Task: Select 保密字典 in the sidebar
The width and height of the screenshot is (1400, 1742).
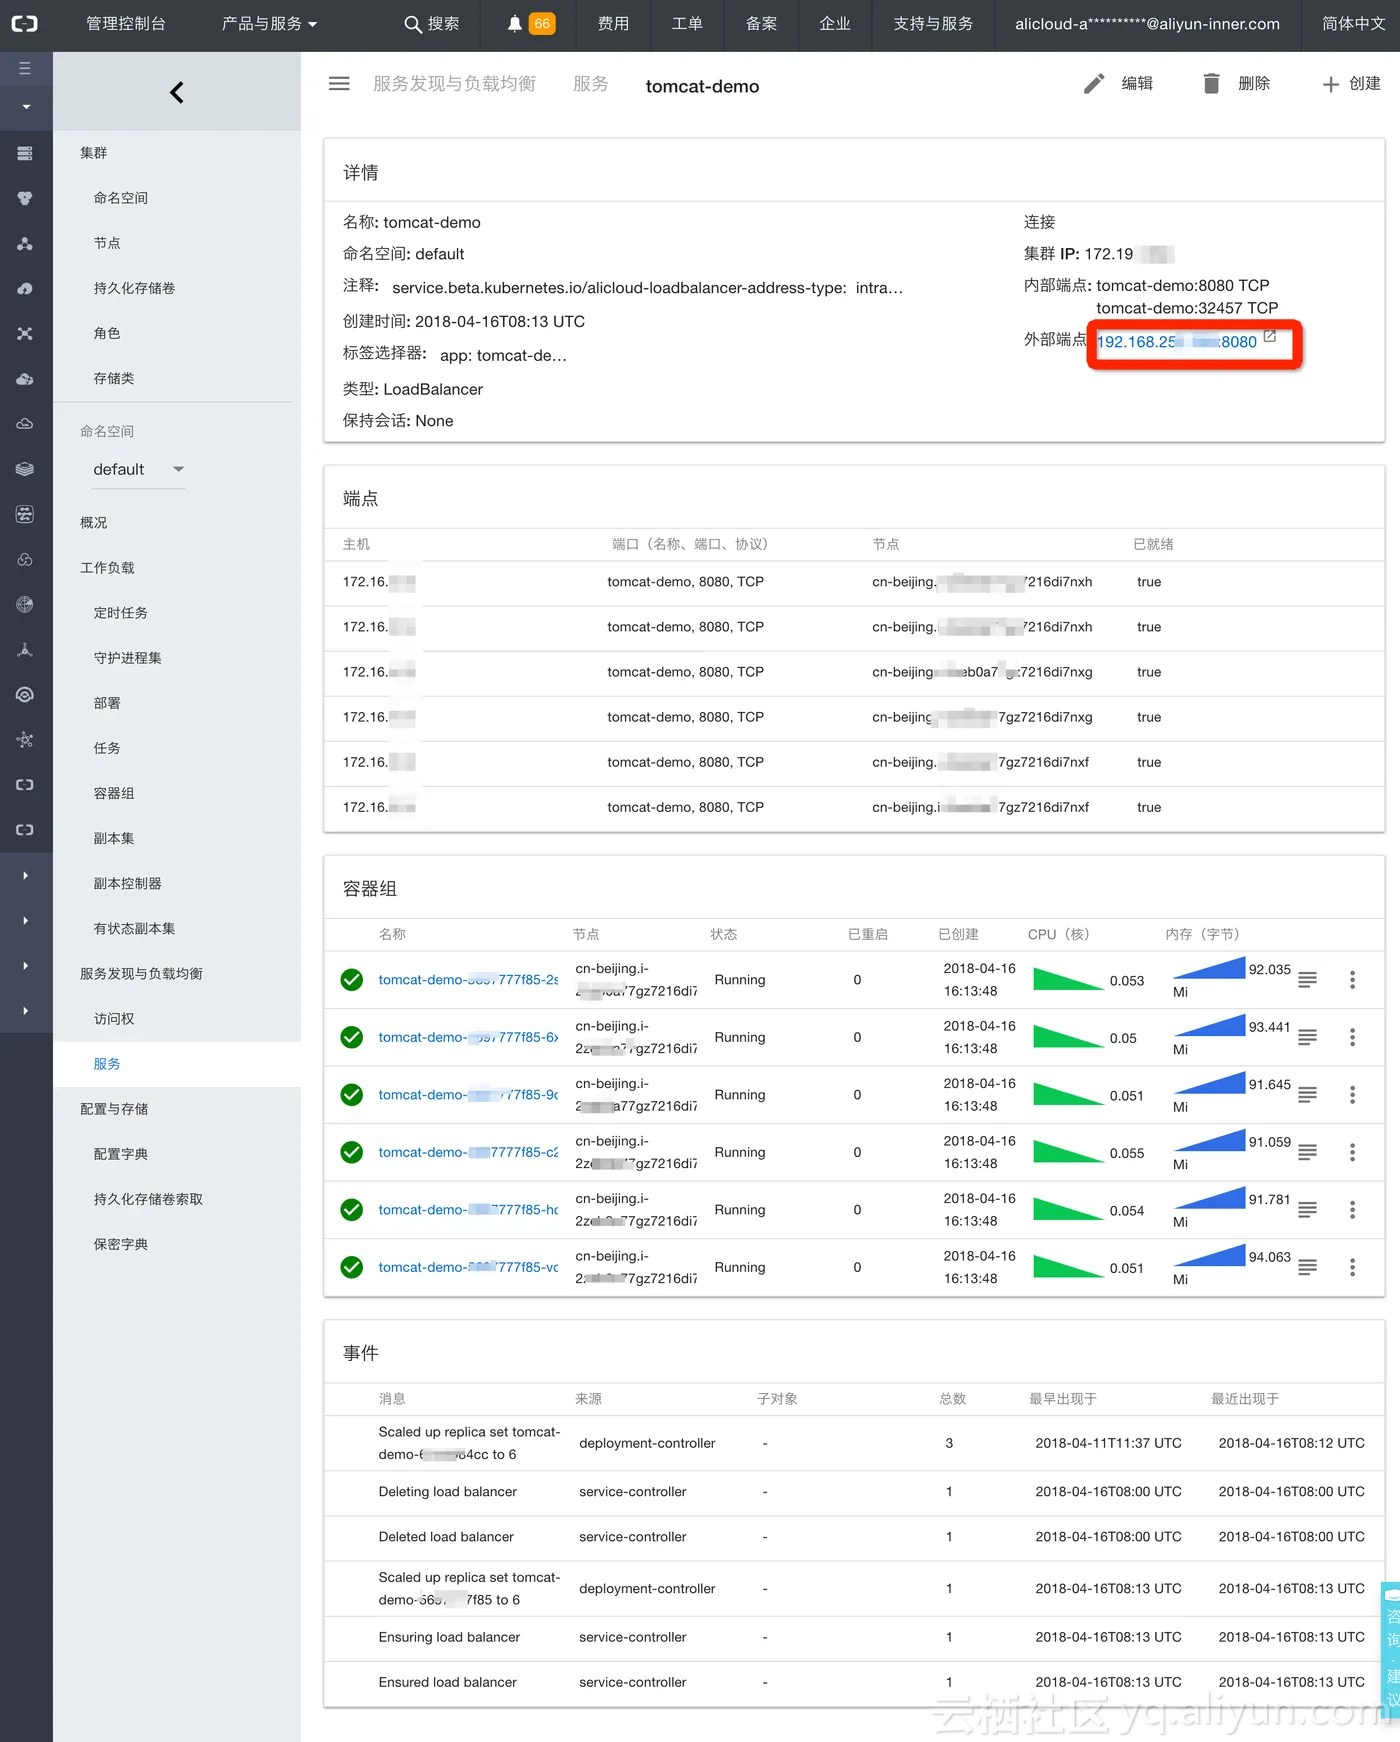Action: click(121, 1244)
